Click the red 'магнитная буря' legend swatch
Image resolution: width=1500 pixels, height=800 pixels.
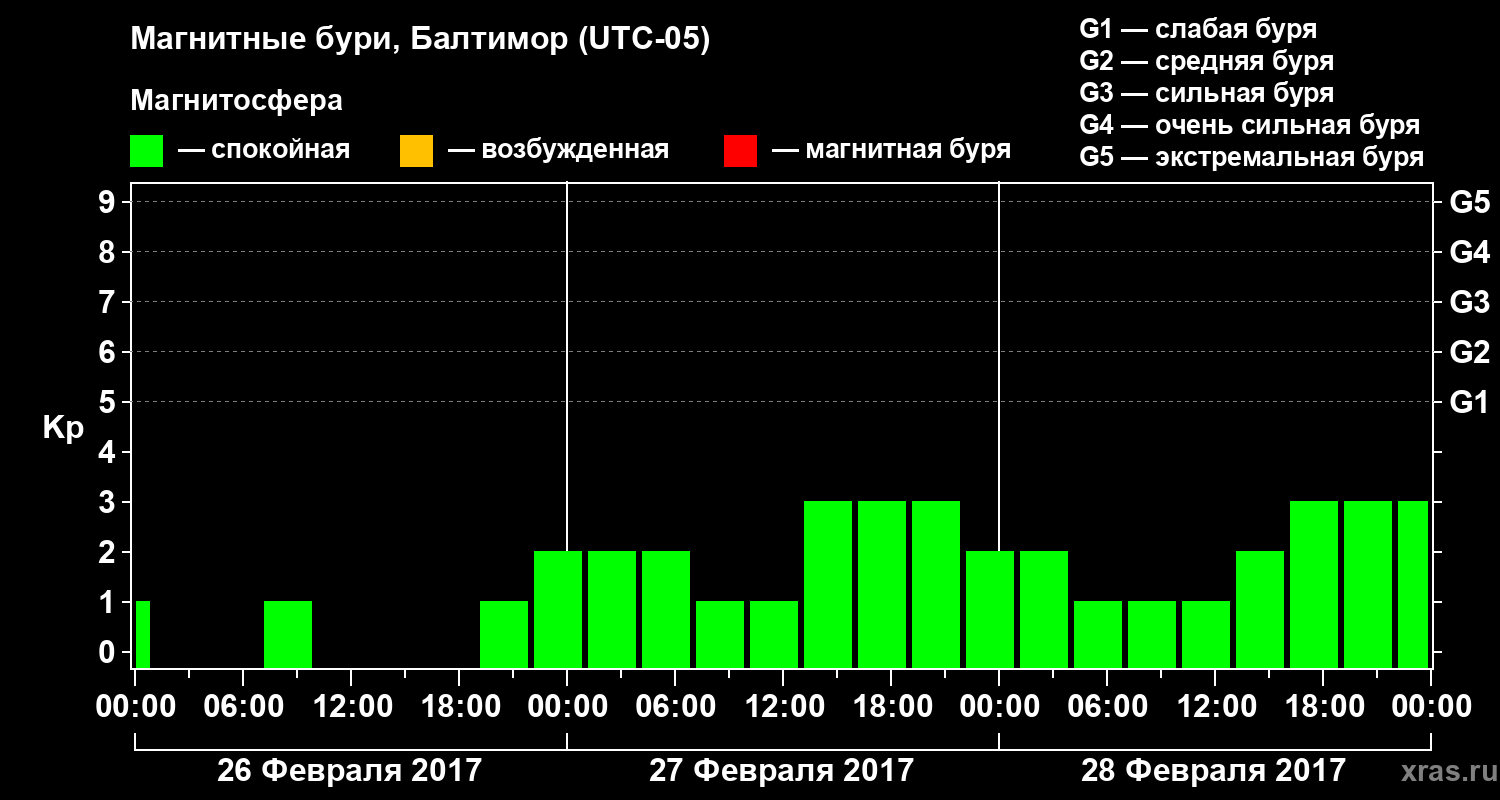coord(740,151)
